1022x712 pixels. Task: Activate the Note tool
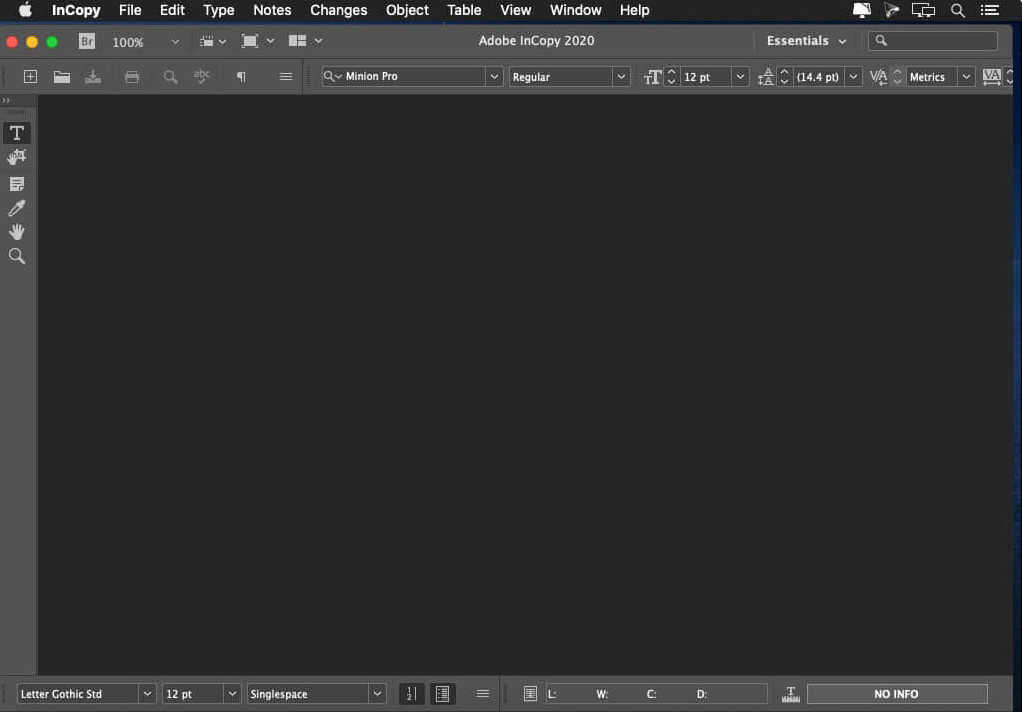tap(16, 183)
